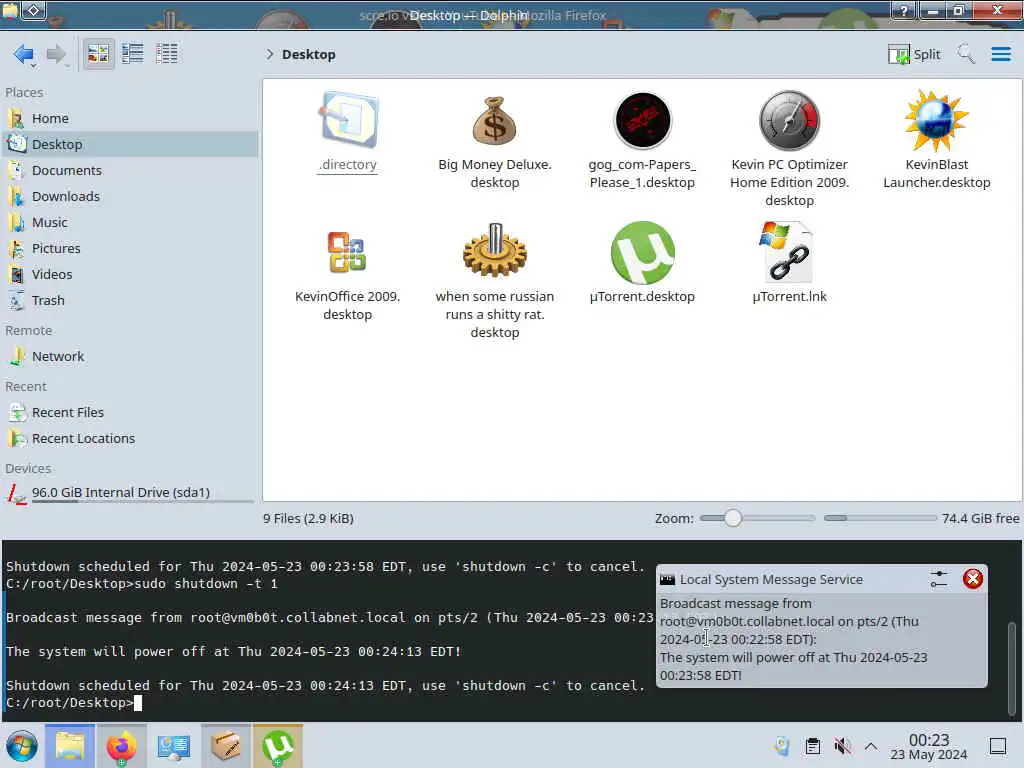Click the show desktop square in tray
The width and height of the screenshot is (1024, 768).
tap(997, 746)
